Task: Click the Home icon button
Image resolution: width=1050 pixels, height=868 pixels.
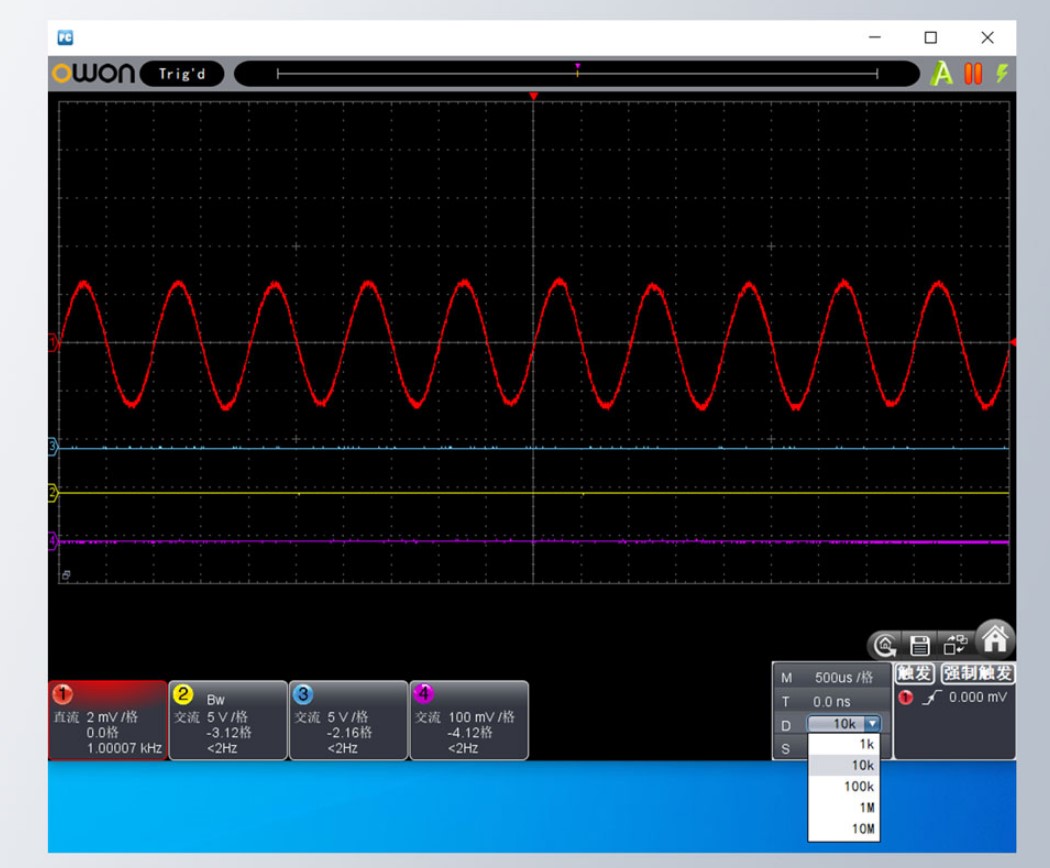Action: (994, 638)
